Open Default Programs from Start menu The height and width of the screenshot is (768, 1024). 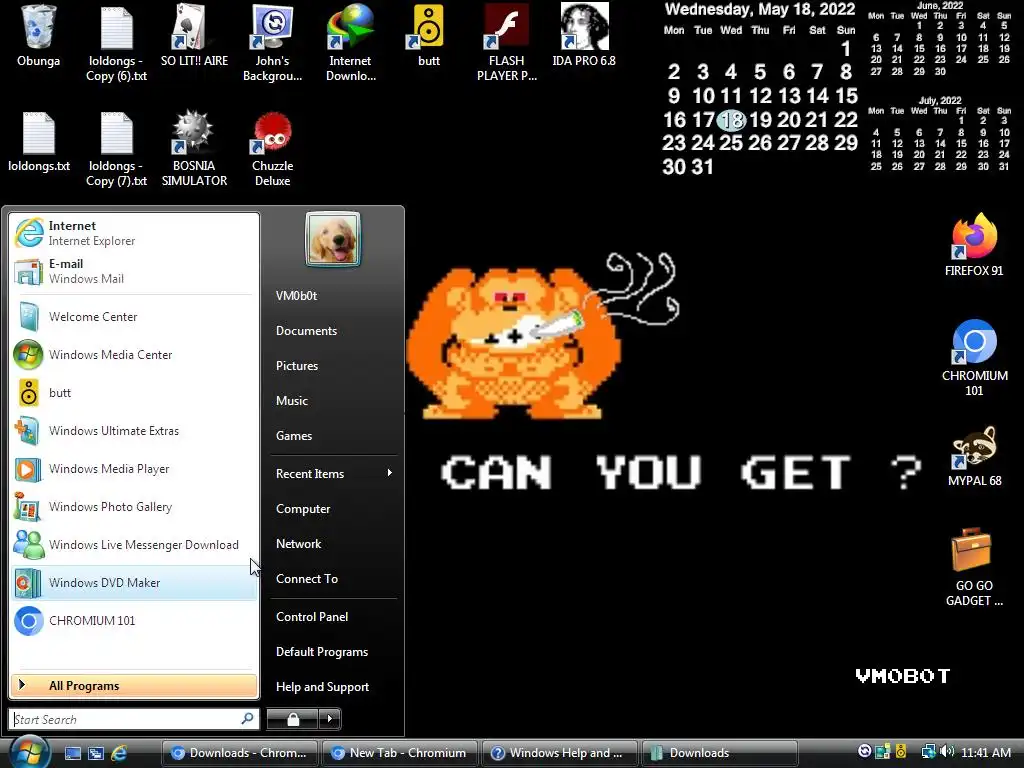click(x=333, y=652)
